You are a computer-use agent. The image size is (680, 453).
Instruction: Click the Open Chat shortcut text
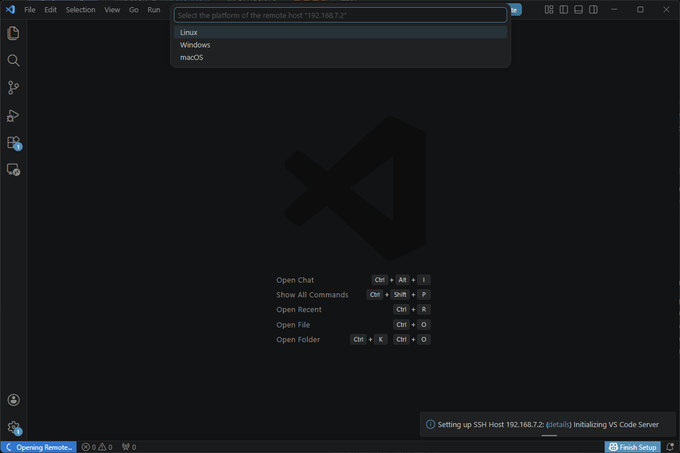(295, 280)
